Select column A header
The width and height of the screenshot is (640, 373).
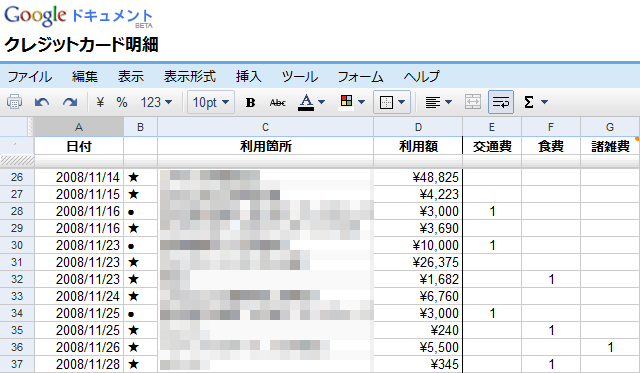(x=79, y=127)
